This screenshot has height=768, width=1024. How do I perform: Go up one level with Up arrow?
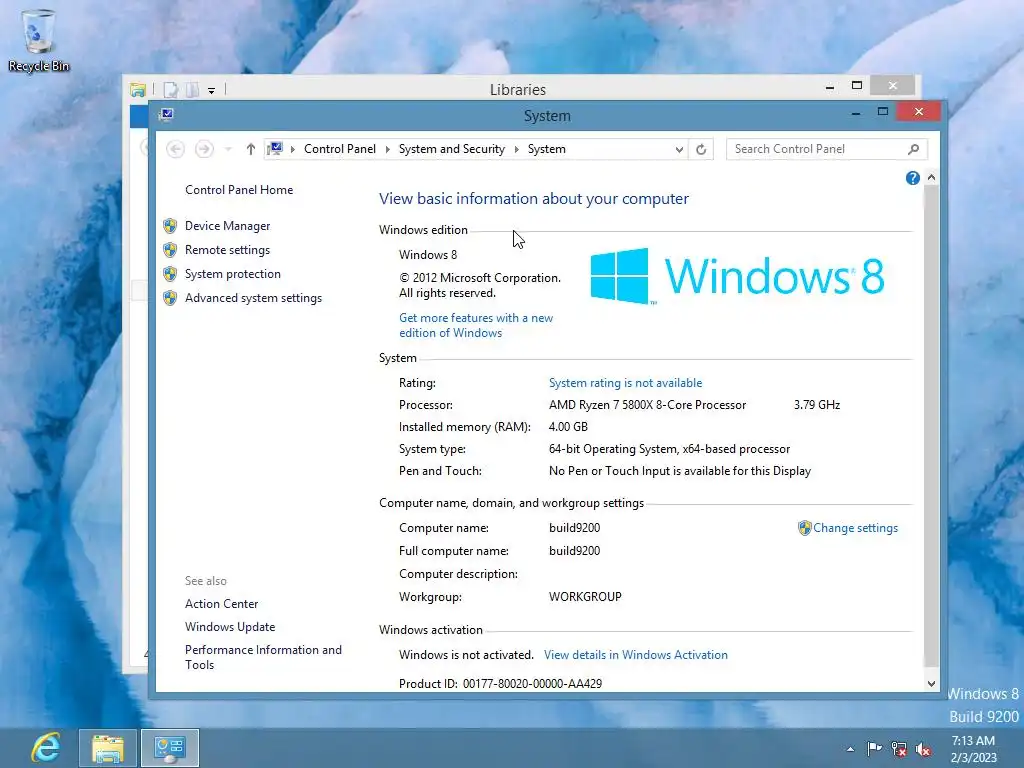click(251, 149)
